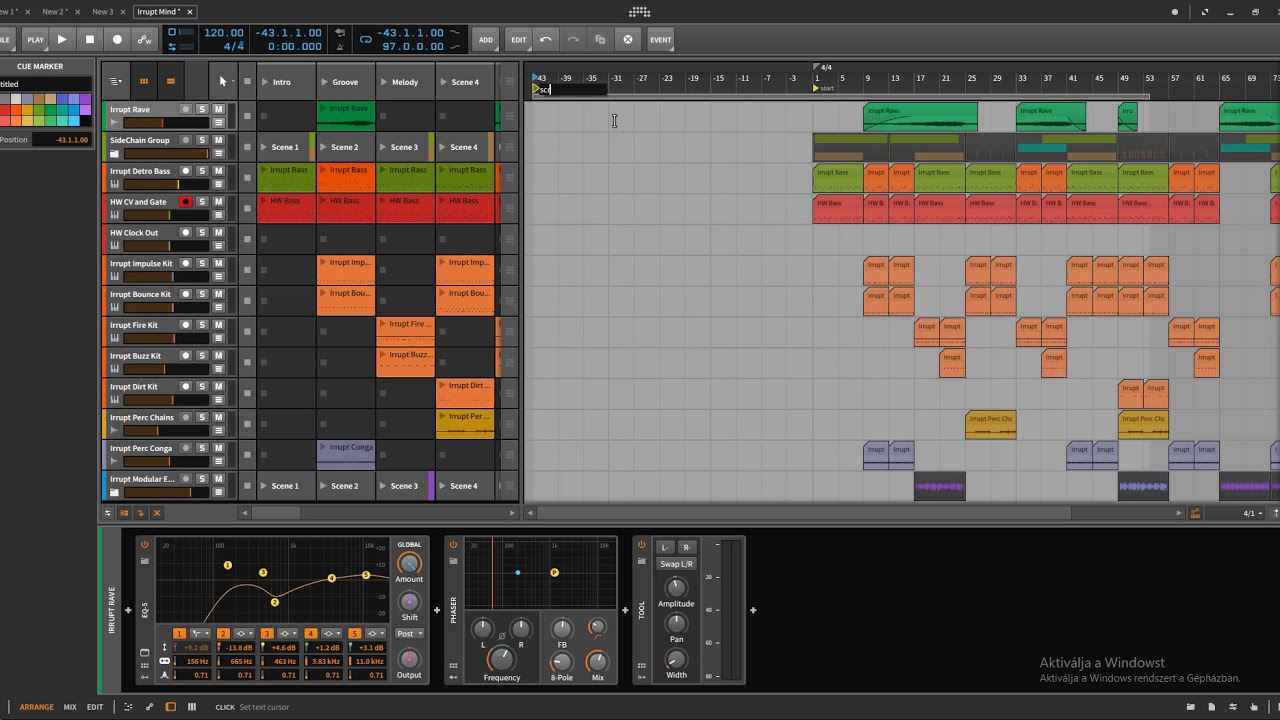Solo the Irrupt Detro Bass track
1280x720 pixels.
click(x=202, y=171)
